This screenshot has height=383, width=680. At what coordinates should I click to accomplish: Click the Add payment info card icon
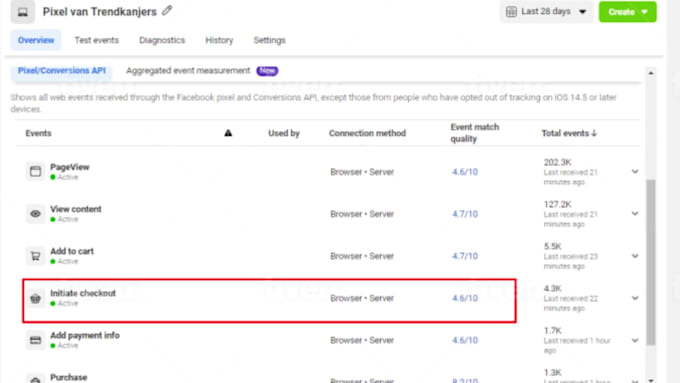coord(36,340)
